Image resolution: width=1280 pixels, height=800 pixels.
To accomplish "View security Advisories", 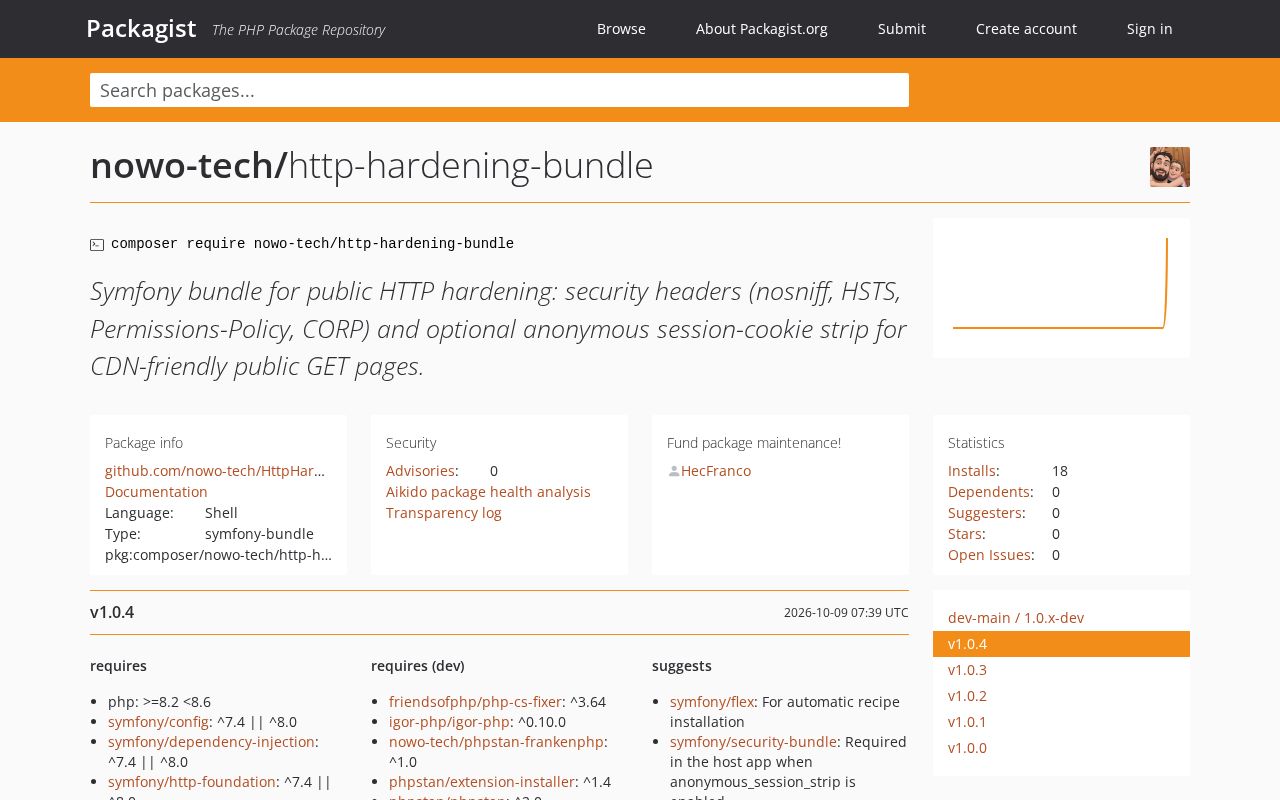I will click(x=420, y=471).
